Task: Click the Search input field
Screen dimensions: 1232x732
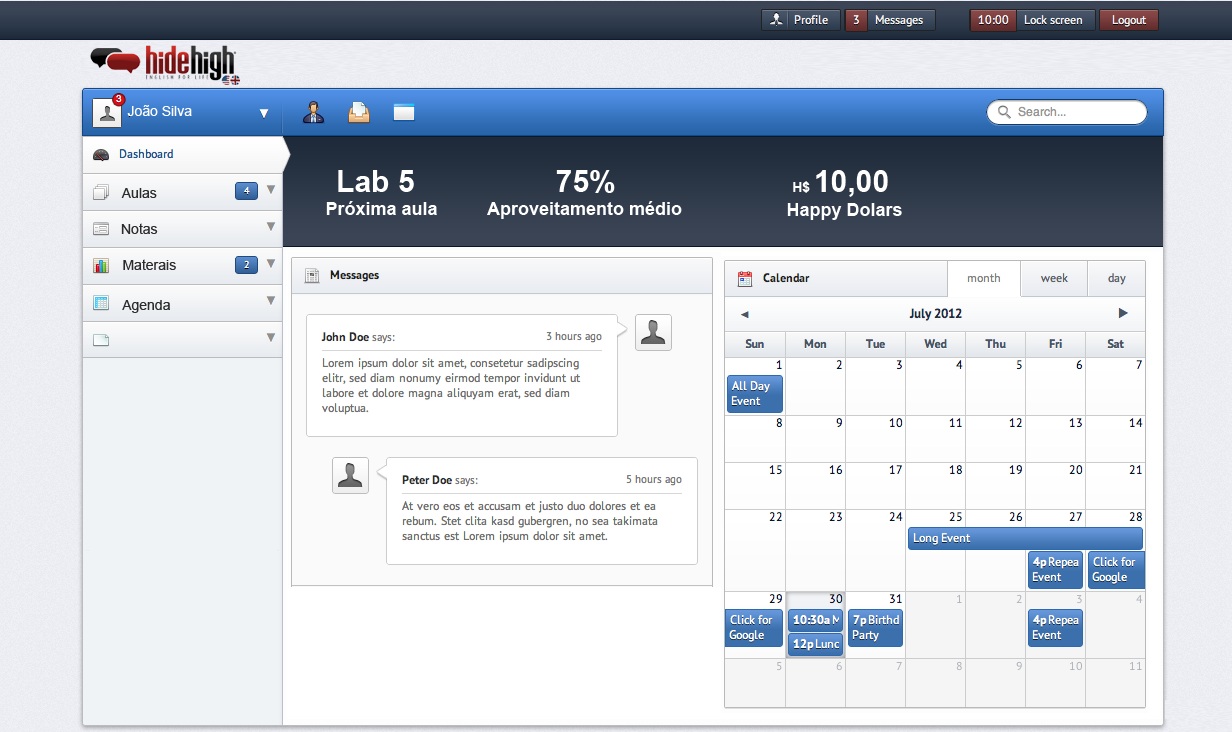Action: coord(1066,112)
